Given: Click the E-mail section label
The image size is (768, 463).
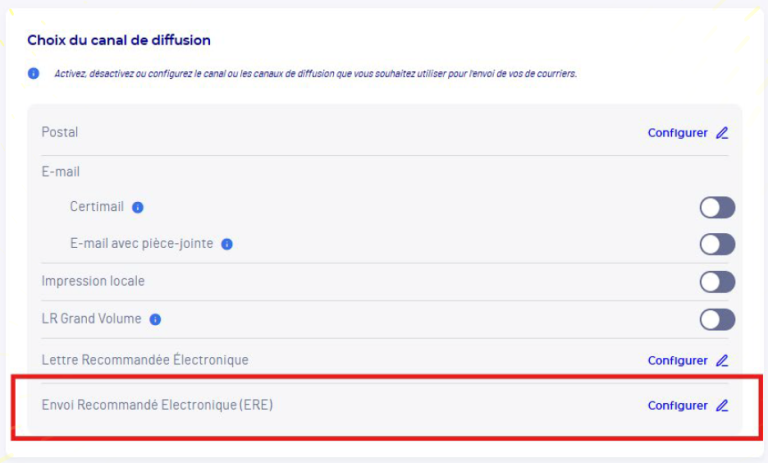Looking at the screenshot, I should tap(60, 171).
